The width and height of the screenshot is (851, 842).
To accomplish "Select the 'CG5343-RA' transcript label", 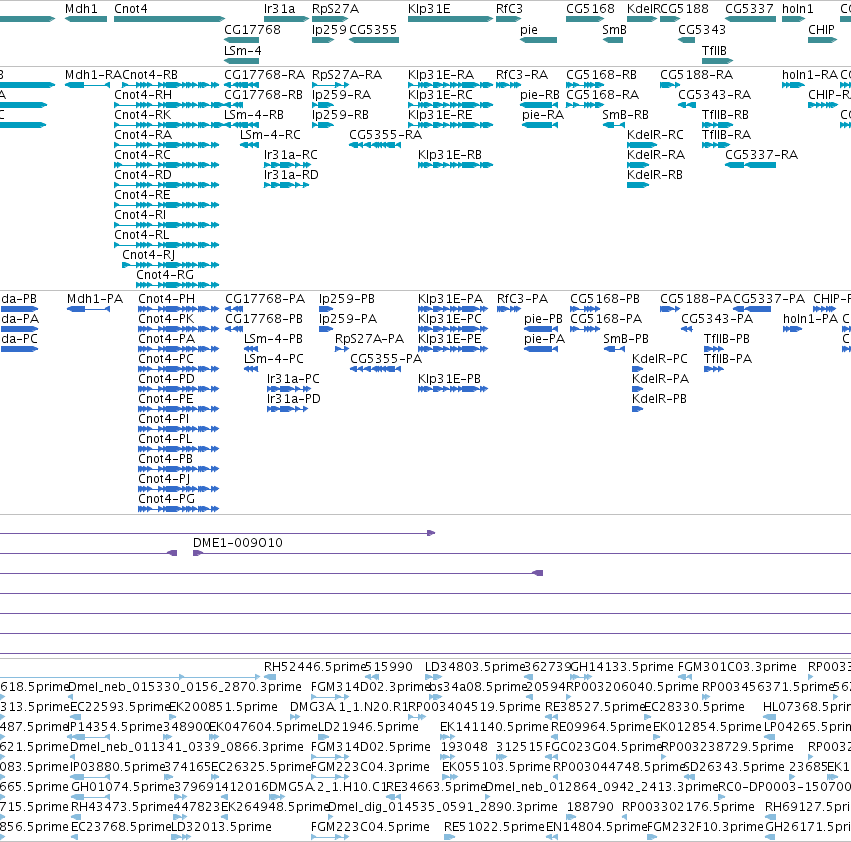I will [715, 95].
